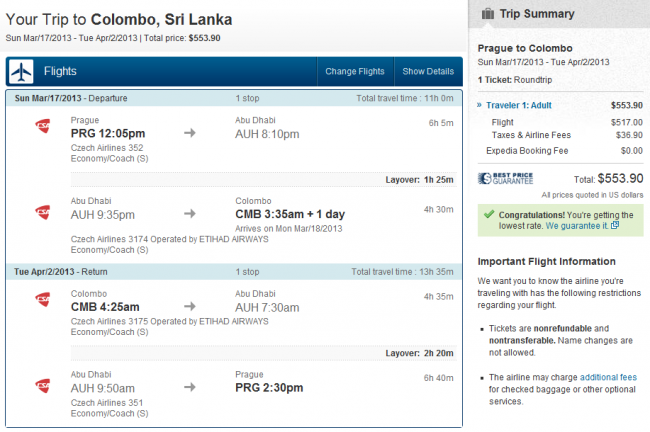The image size is (650, 432).
Task: Click the green checkmark beside Congratulations
Action: tap(486, 214)
